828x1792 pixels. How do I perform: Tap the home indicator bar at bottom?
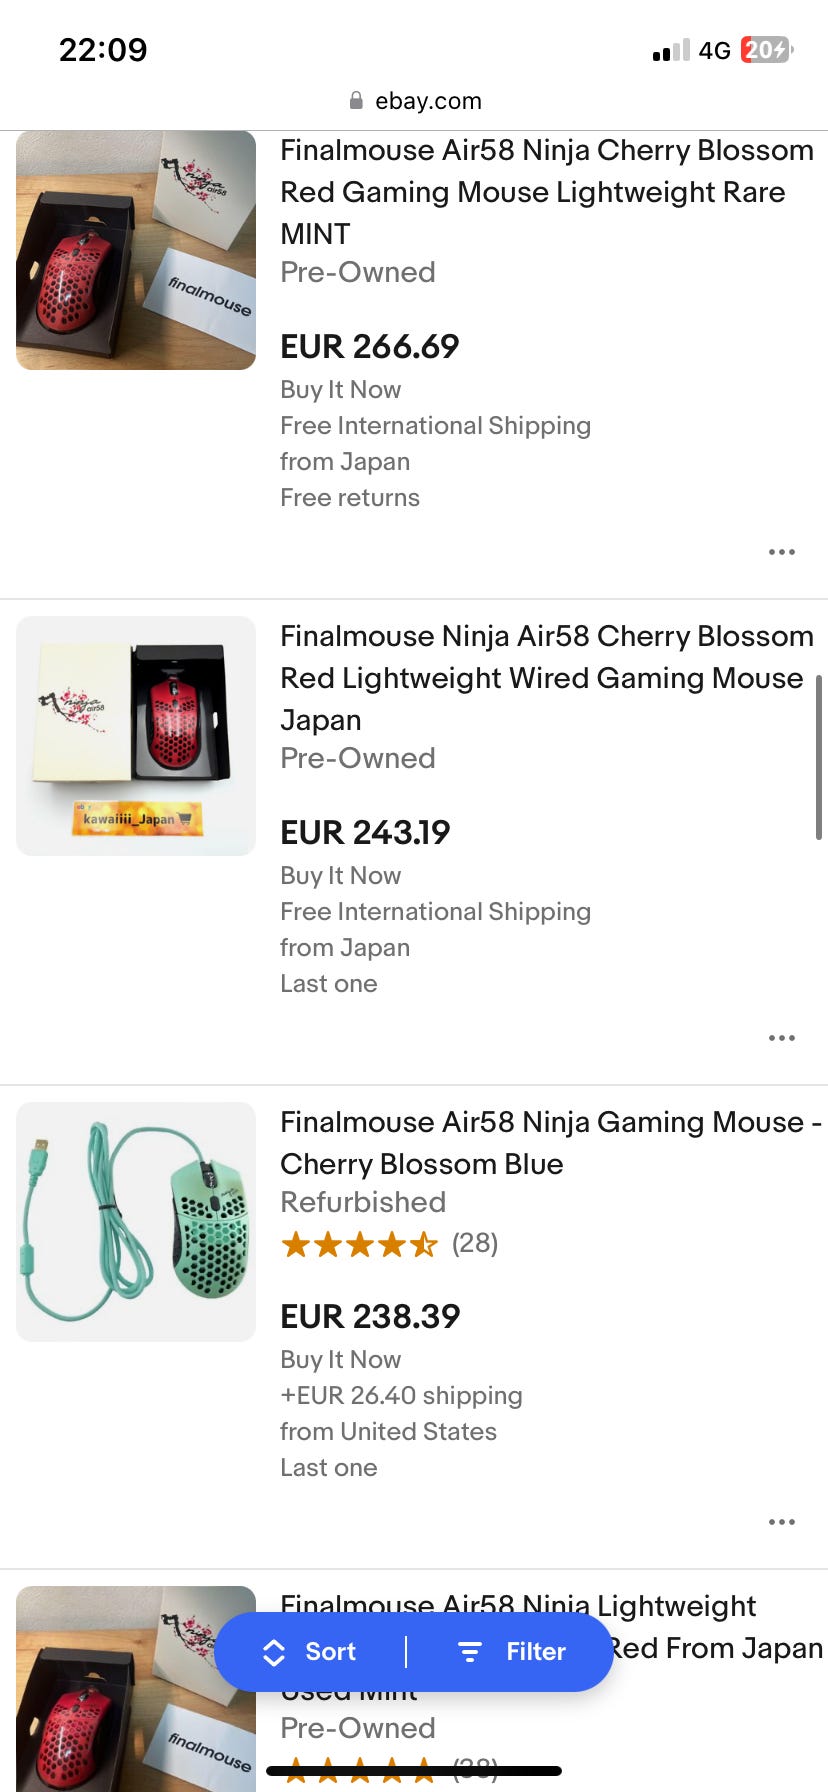pyautogui.click(x=414, y=1771)
